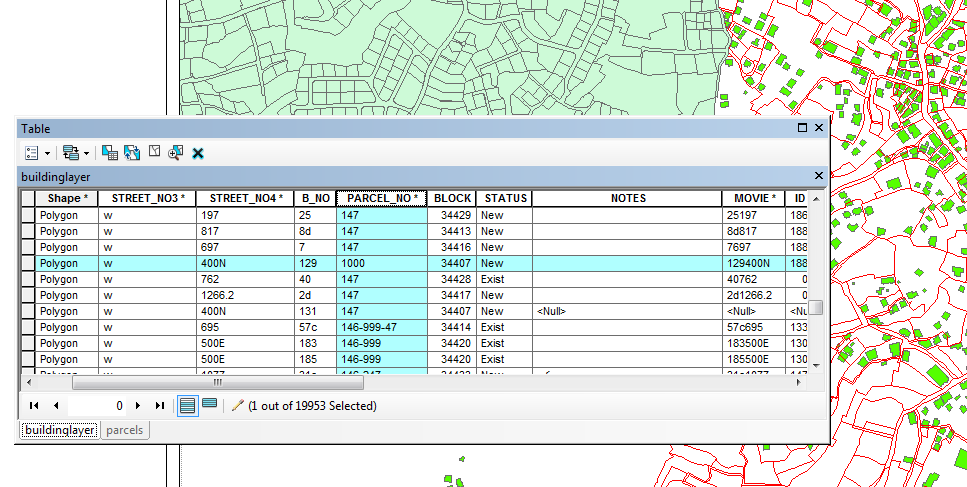Click the record number input box
The height and width of the screenshot is (487, 967).
click(x=96, y=406)
